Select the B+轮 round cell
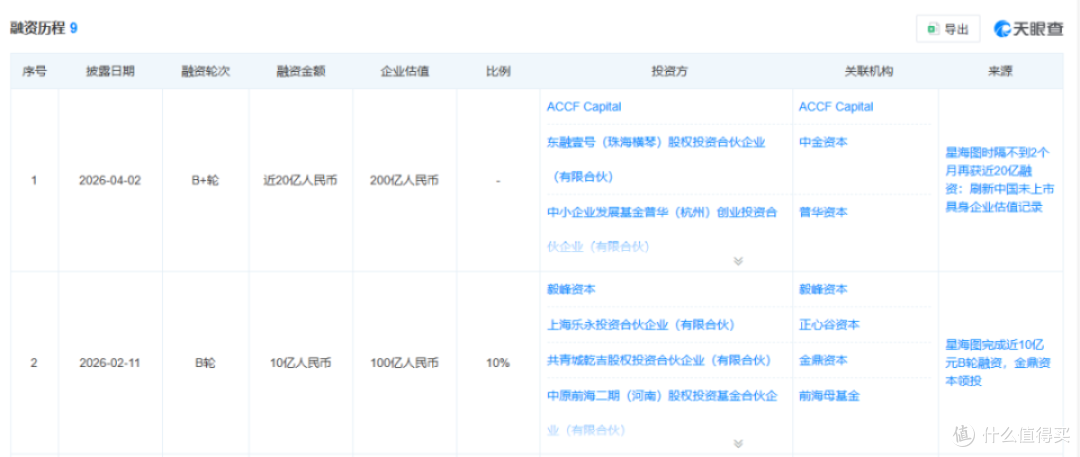The image size is (1080, 457). (205, 181)
